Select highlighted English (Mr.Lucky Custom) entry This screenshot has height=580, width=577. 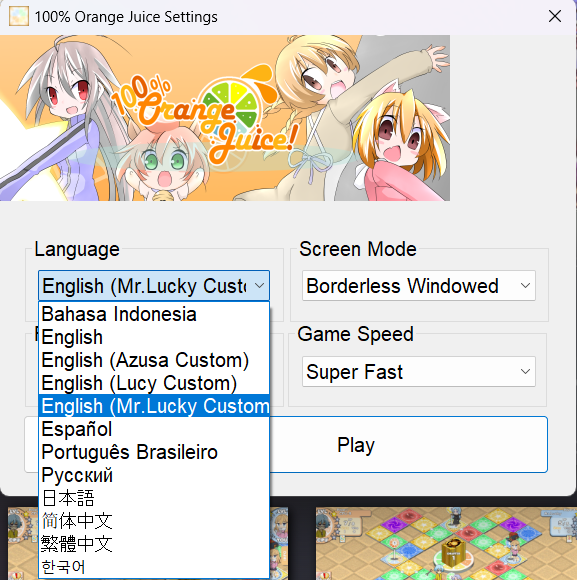point(154,406)
